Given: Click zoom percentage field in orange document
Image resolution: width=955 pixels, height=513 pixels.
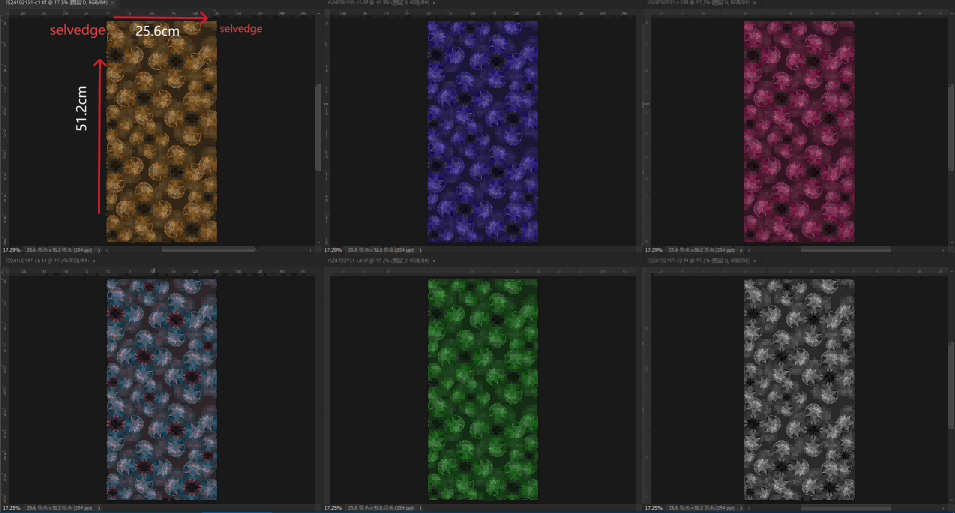Looking at the screenshot, I should [11, 248].
